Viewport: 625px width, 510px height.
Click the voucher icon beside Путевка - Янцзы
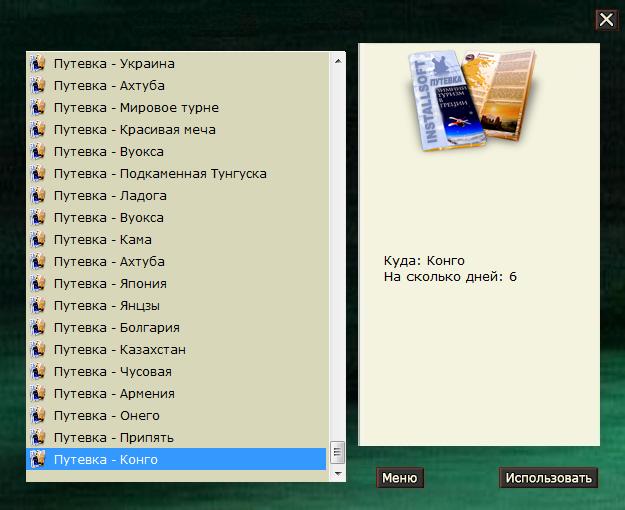click(38, 305)
